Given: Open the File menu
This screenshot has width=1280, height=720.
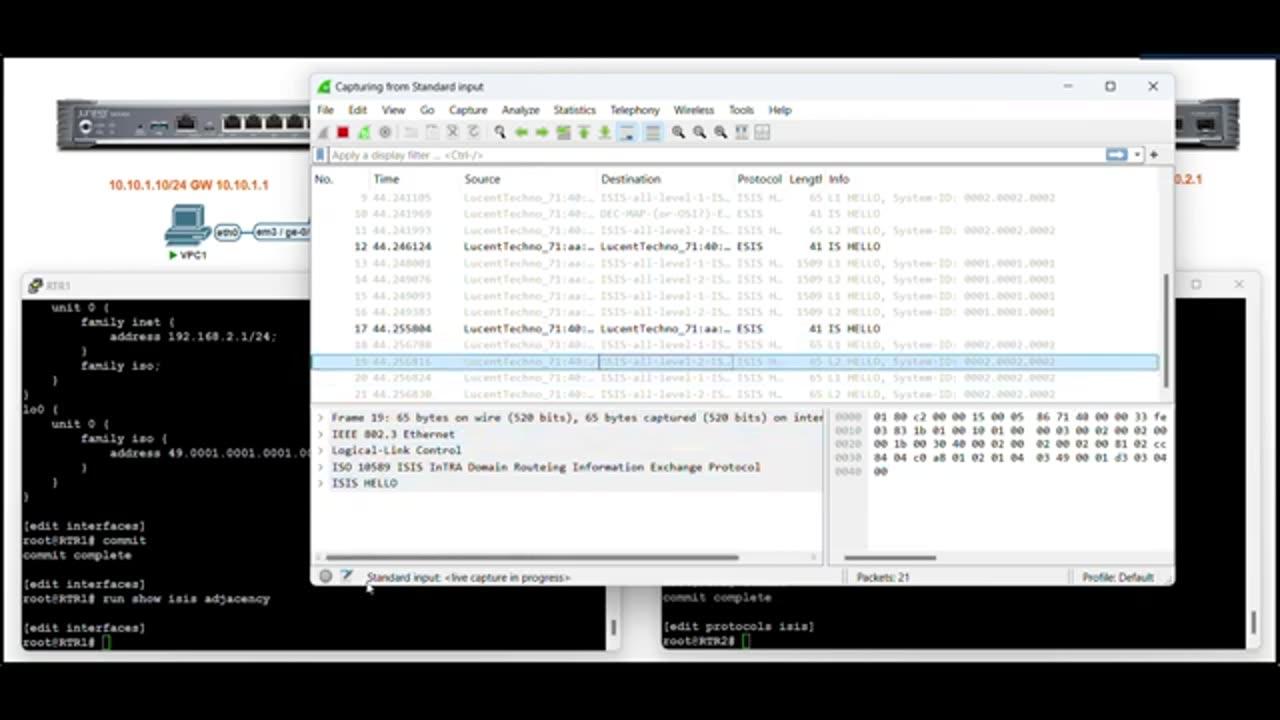Looking at the screenshot, I should (325, 110).
